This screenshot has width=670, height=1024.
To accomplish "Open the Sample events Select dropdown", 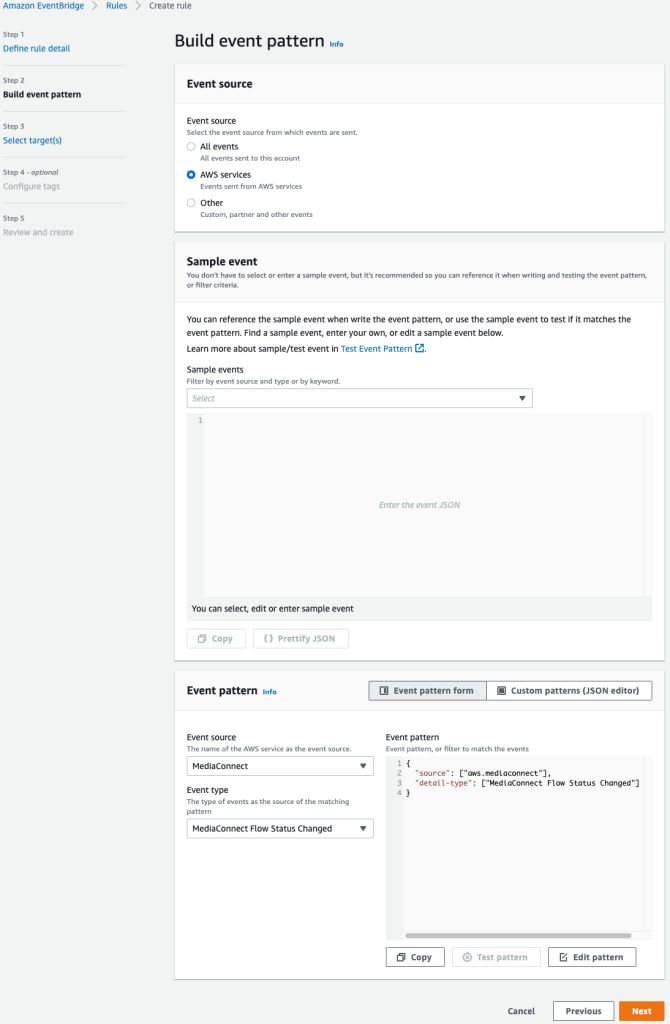I will [359, 398].
